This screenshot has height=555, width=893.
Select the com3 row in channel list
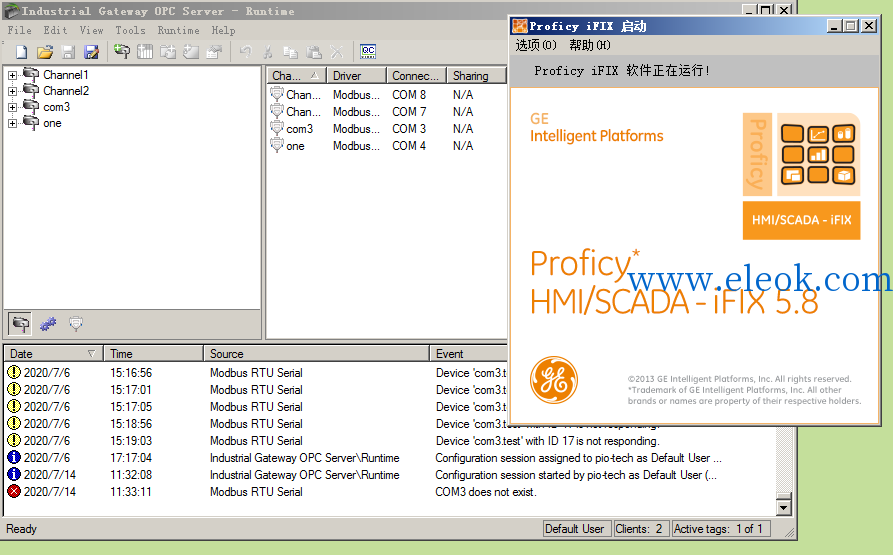click(387, 129)
